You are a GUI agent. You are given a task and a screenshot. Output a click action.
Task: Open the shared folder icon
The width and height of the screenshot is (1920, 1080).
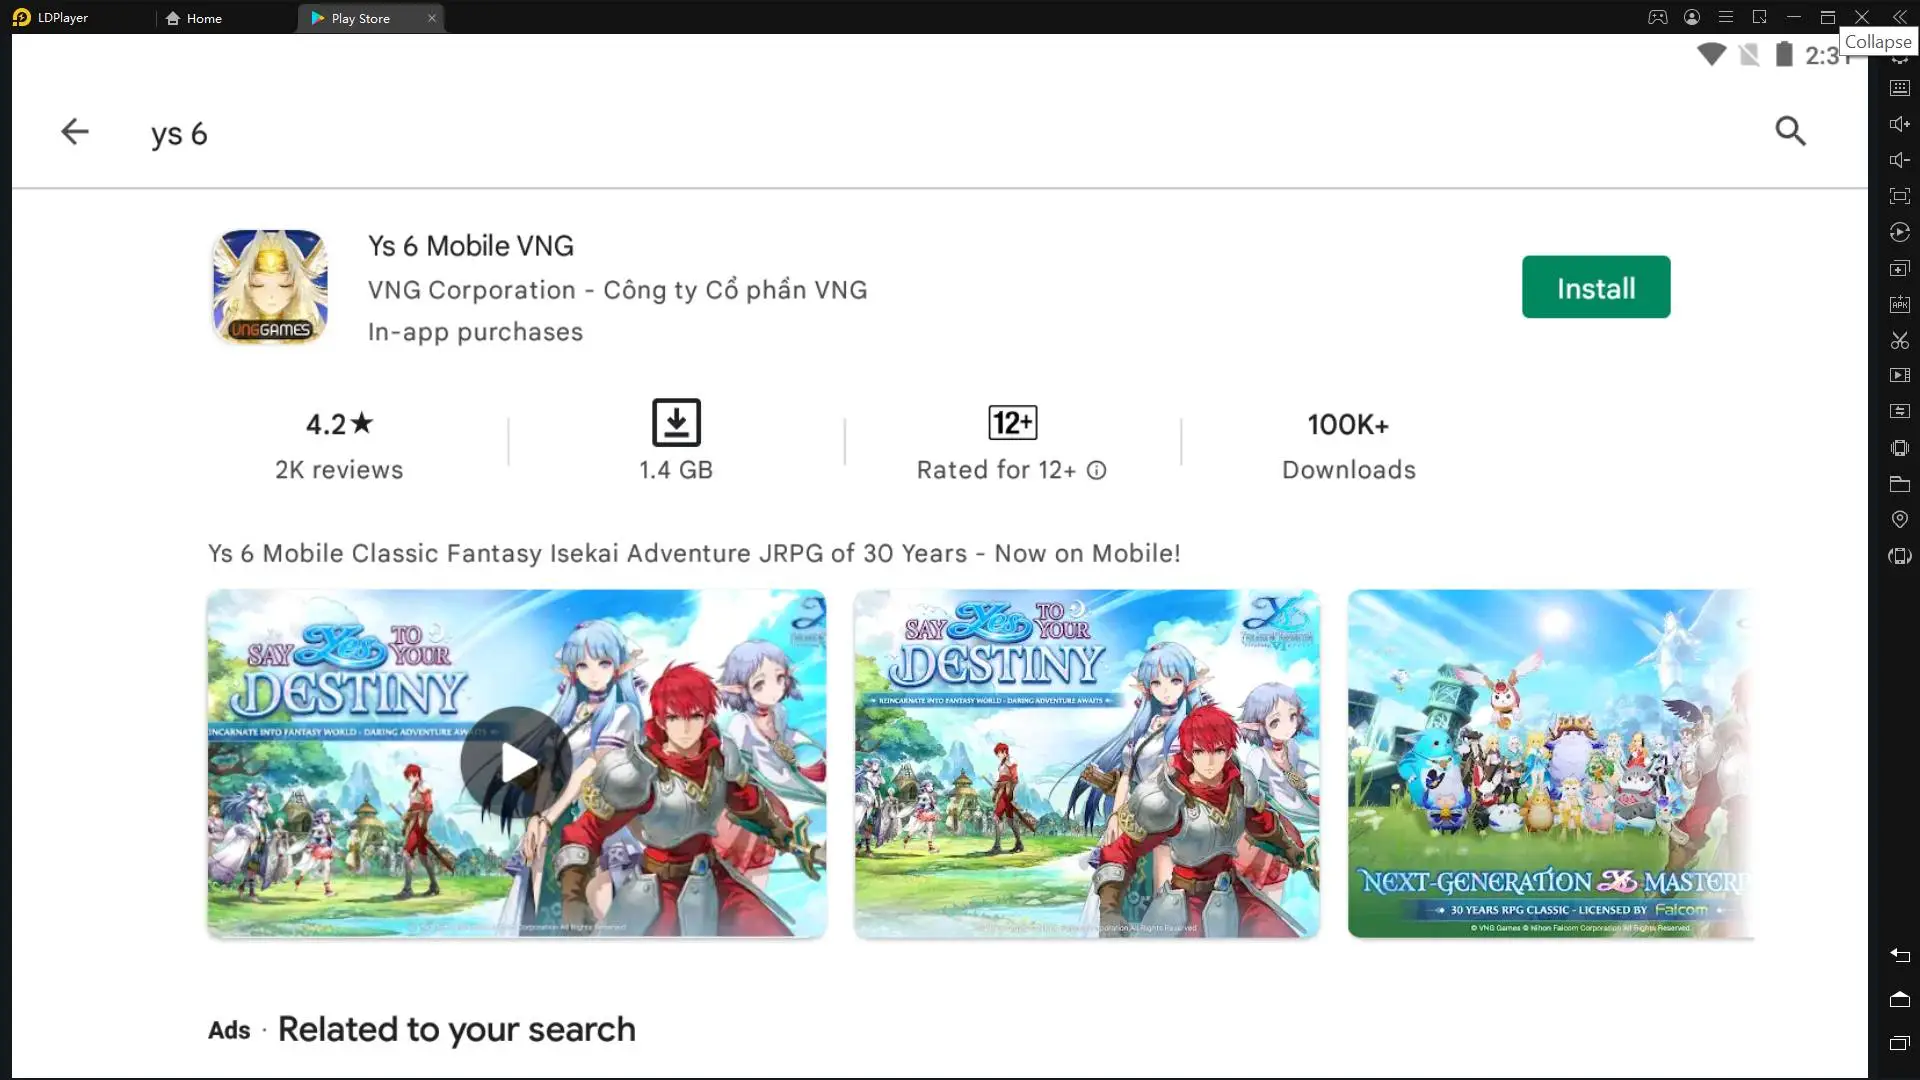(1900, 484)
